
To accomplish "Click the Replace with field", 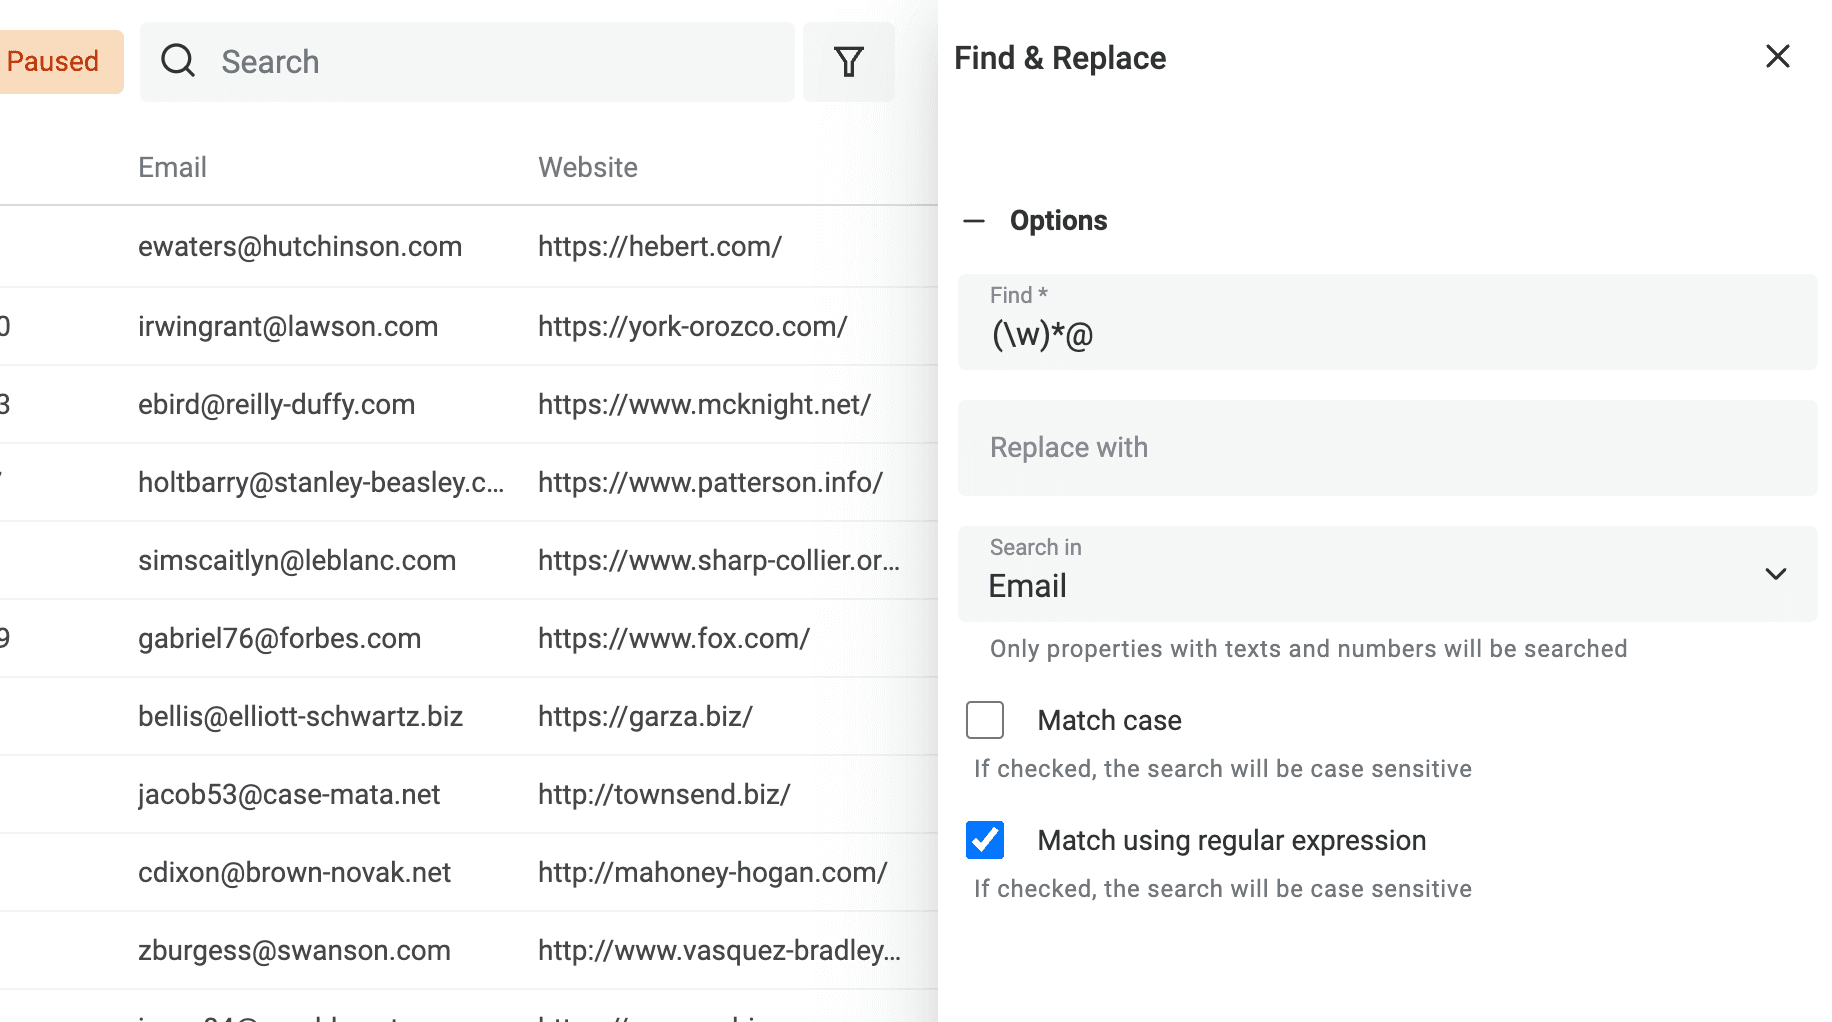I will (x=1388, y=448).
